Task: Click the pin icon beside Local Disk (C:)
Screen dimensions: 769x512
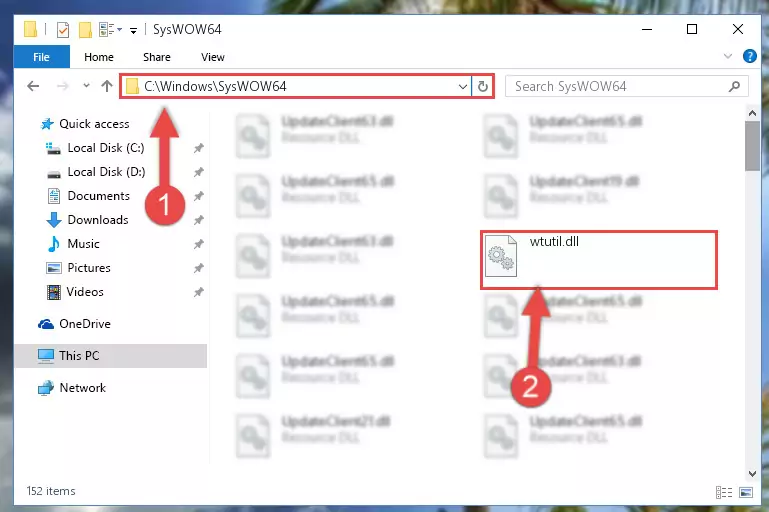Action: coord(198,148)
